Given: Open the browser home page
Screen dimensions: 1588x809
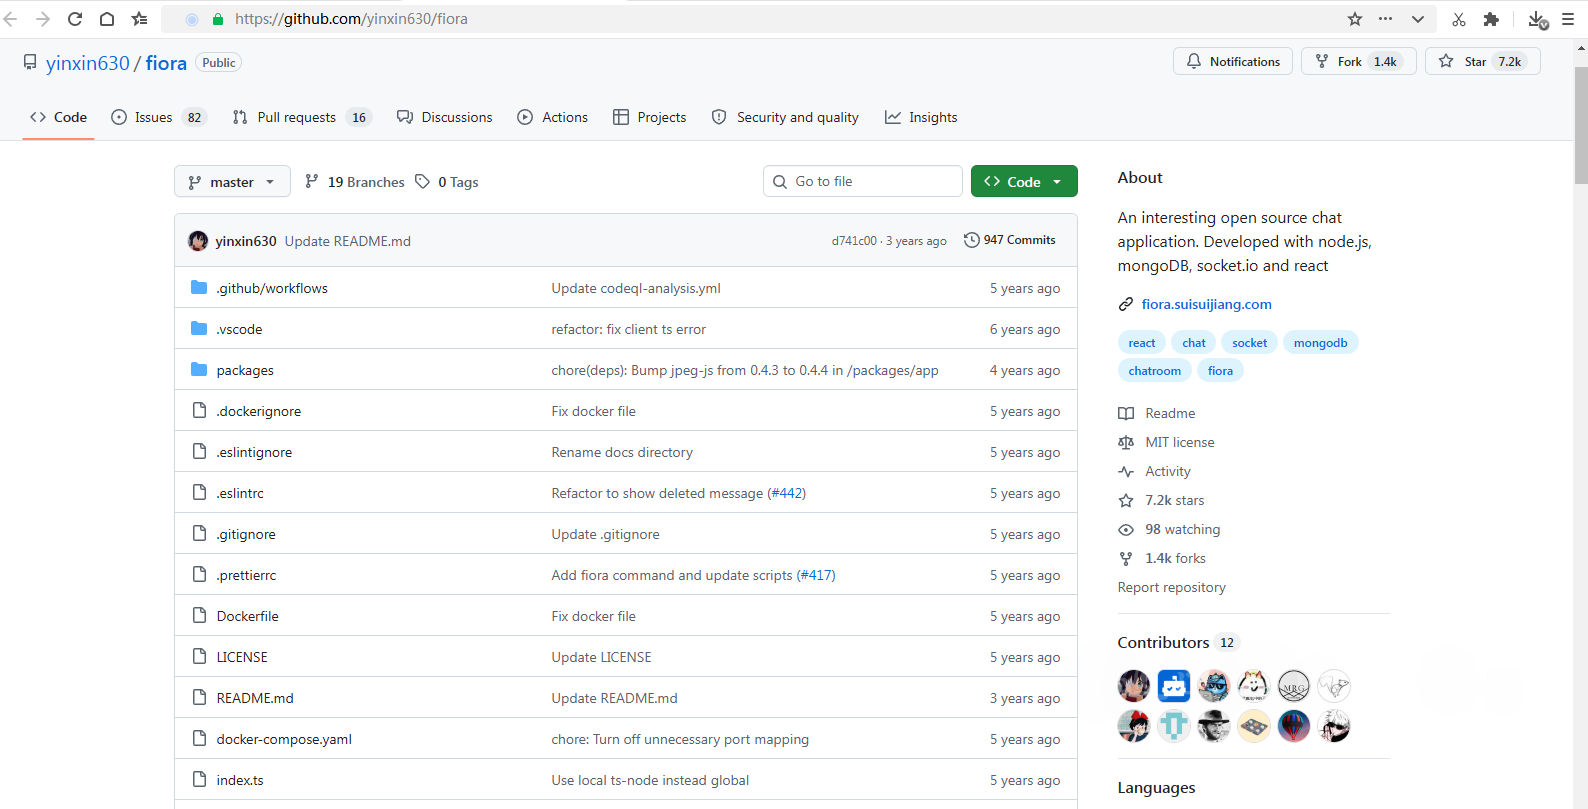Looking at the screenshot, I should 107,19.
